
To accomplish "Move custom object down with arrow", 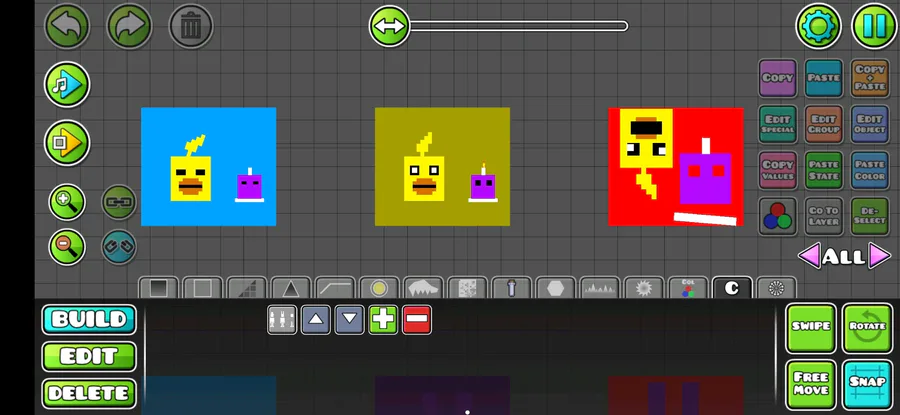I will [x=350, y=320].
